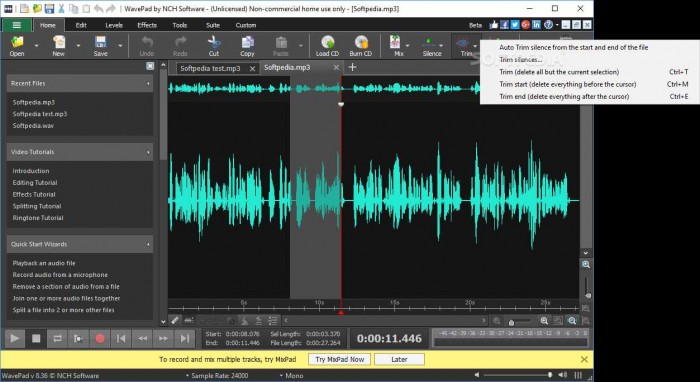Open the Sample Rate 24000 dropdown

(217, 376)
